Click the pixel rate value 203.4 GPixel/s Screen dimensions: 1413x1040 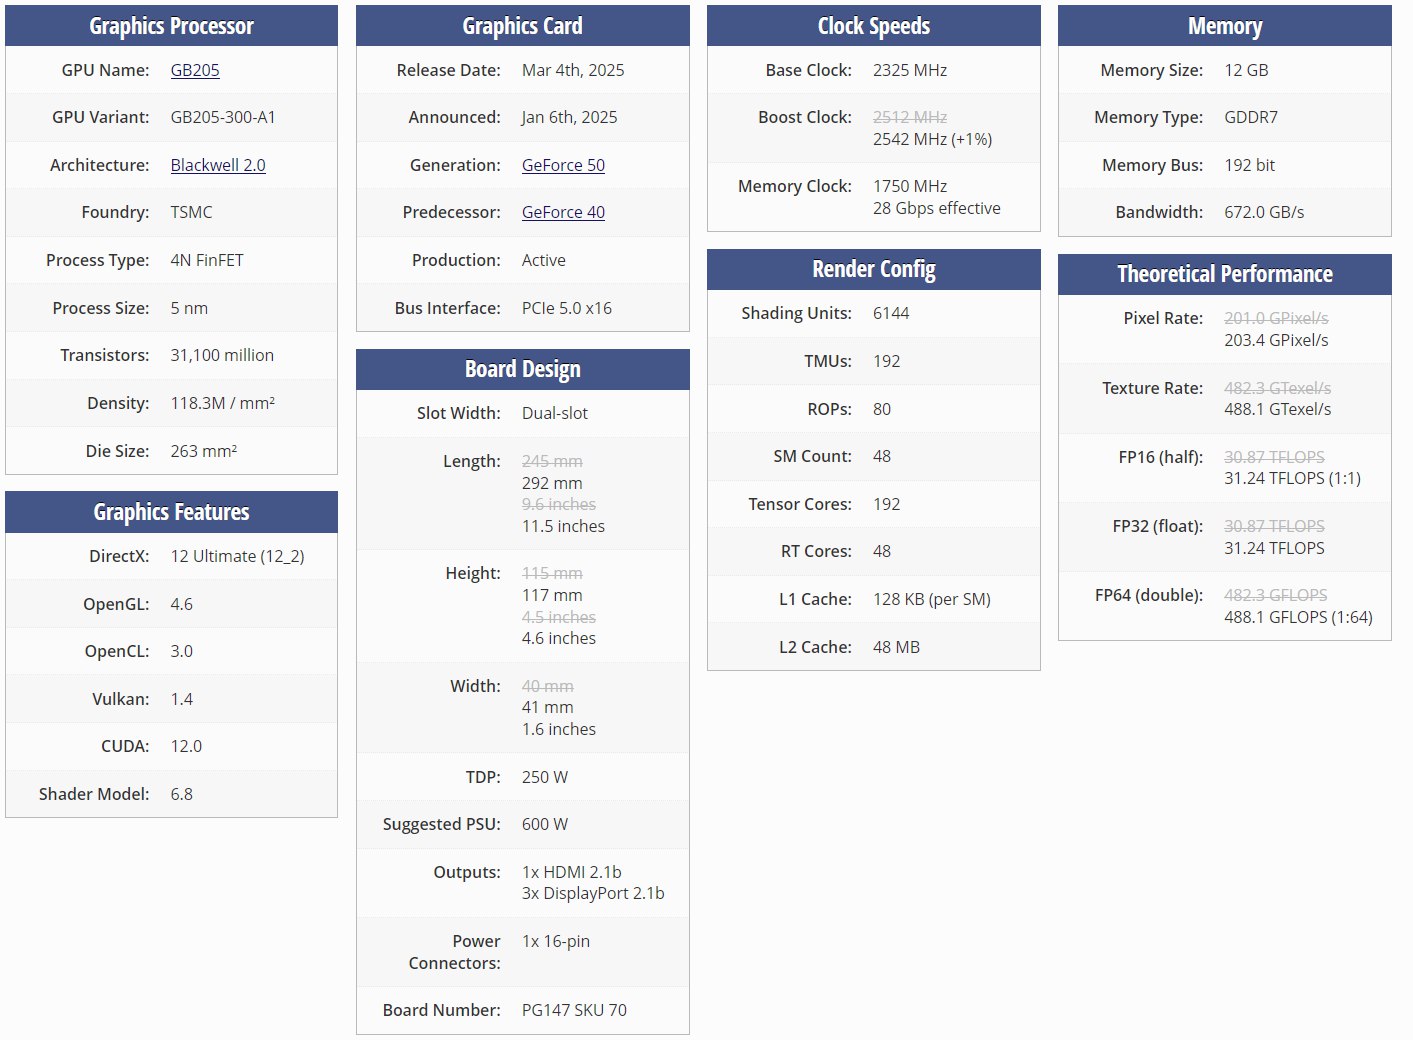click(x=1276, y=340)
